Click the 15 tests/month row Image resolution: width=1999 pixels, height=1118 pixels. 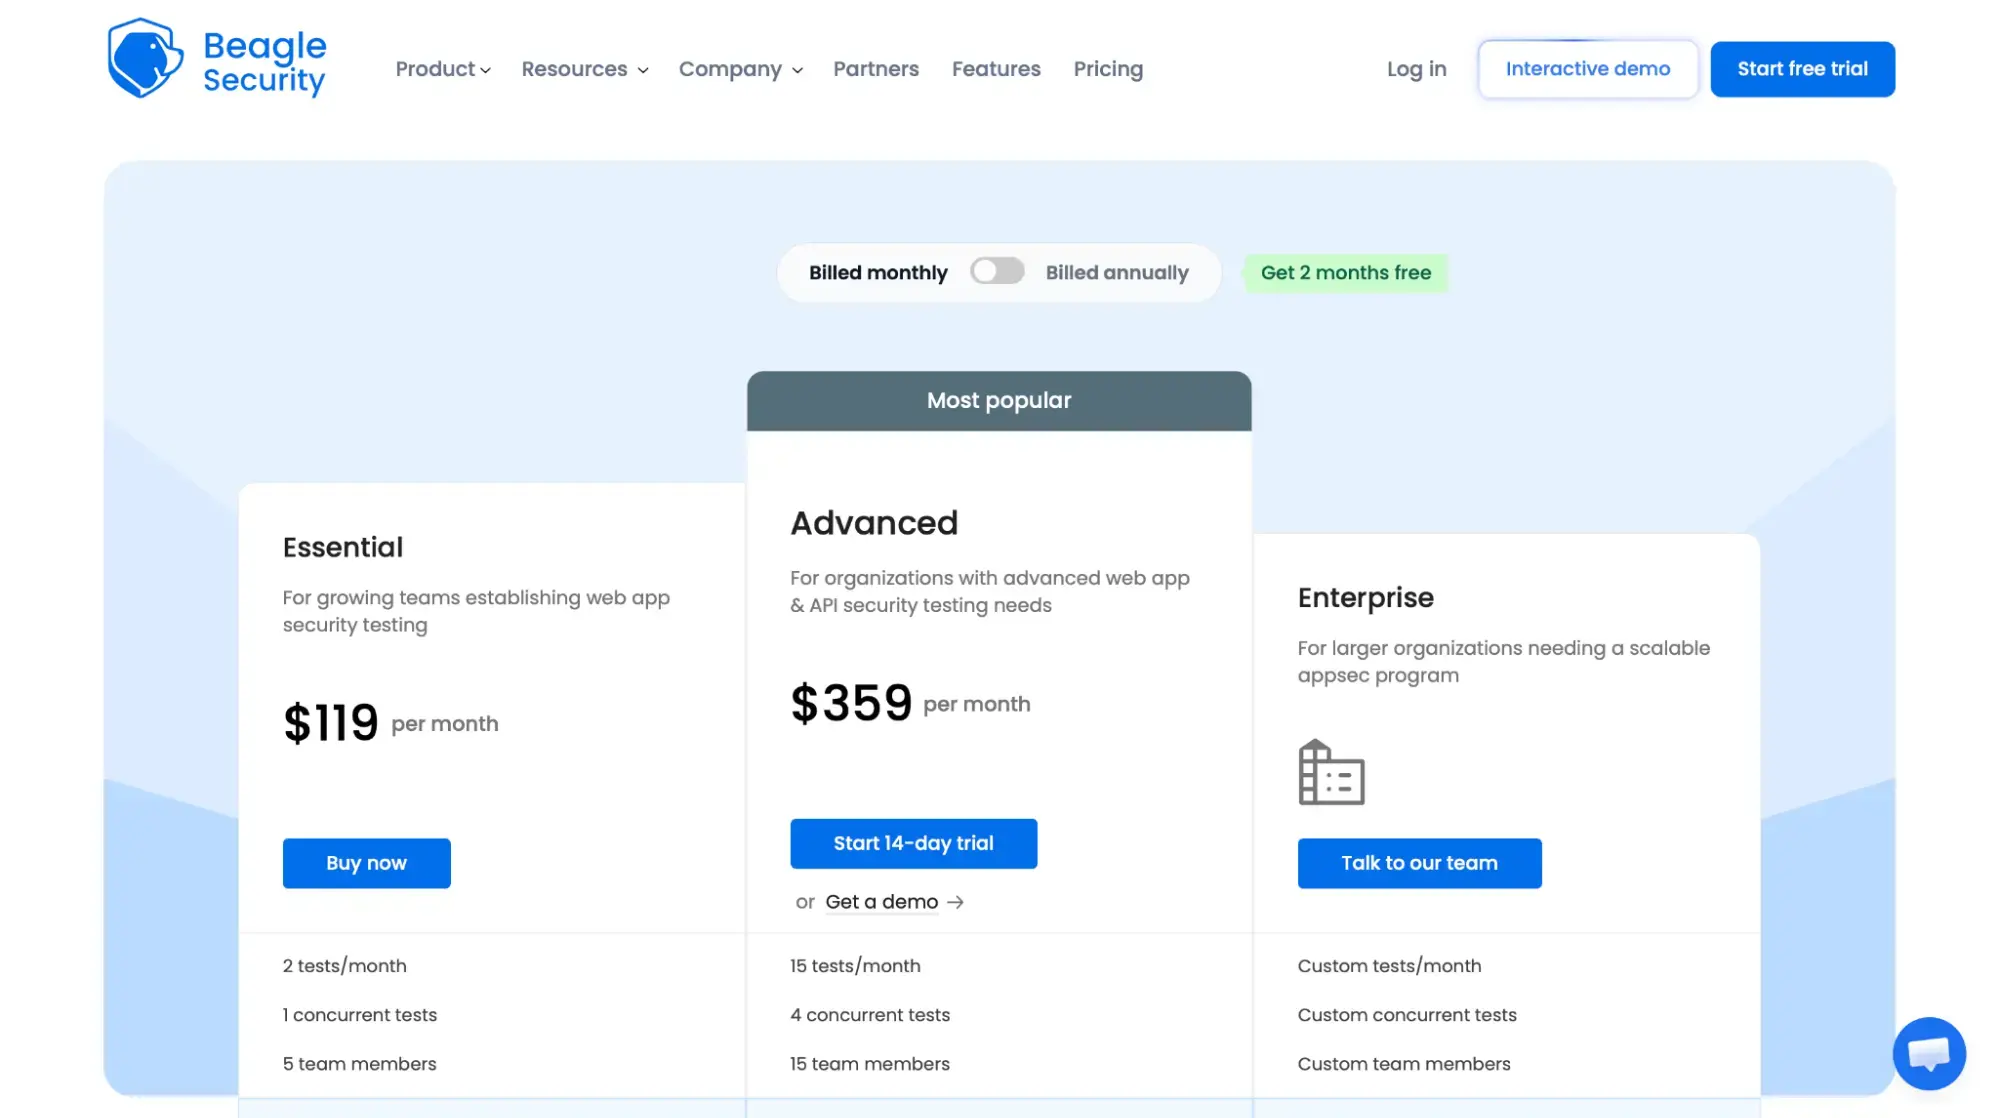click(855, 965)
